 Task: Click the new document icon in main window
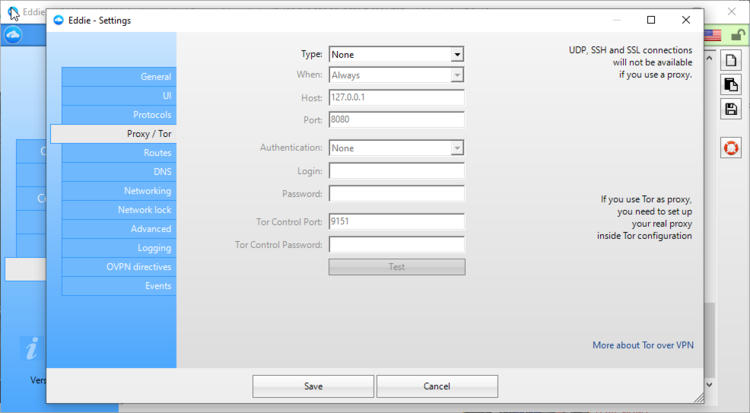tap(731, 60)
